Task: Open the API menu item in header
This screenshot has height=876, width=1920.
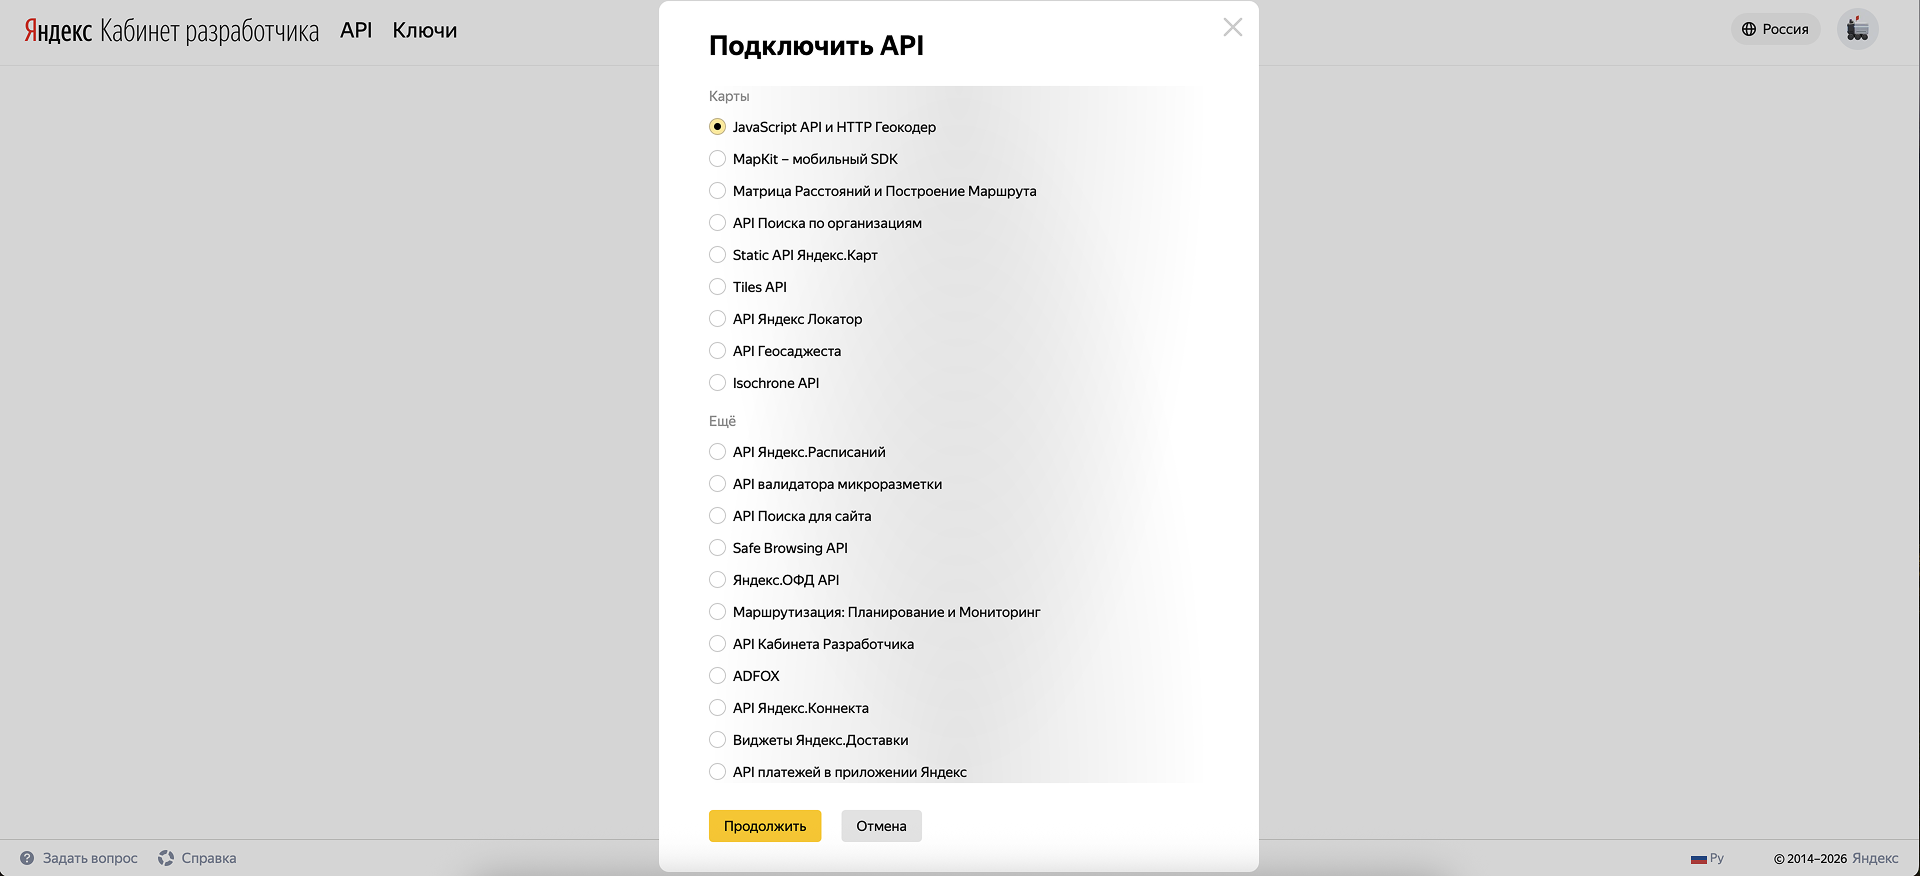Action: click(356, 30)
